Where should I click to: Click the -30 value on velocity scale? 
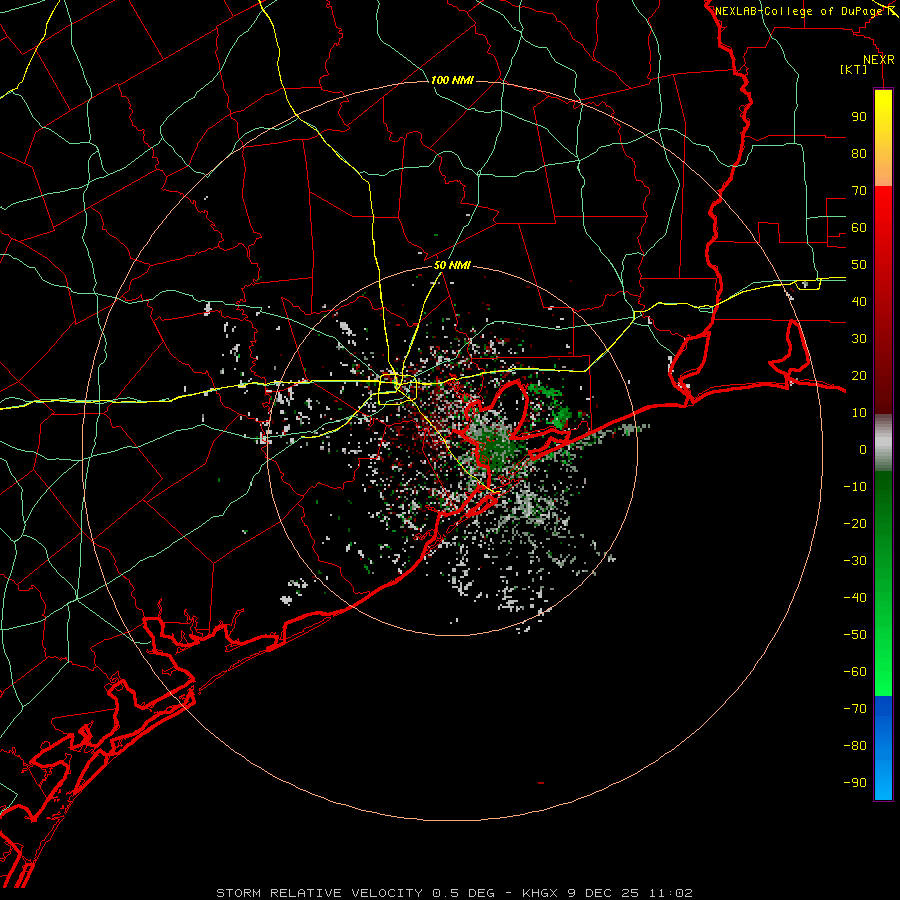(855, 561)
